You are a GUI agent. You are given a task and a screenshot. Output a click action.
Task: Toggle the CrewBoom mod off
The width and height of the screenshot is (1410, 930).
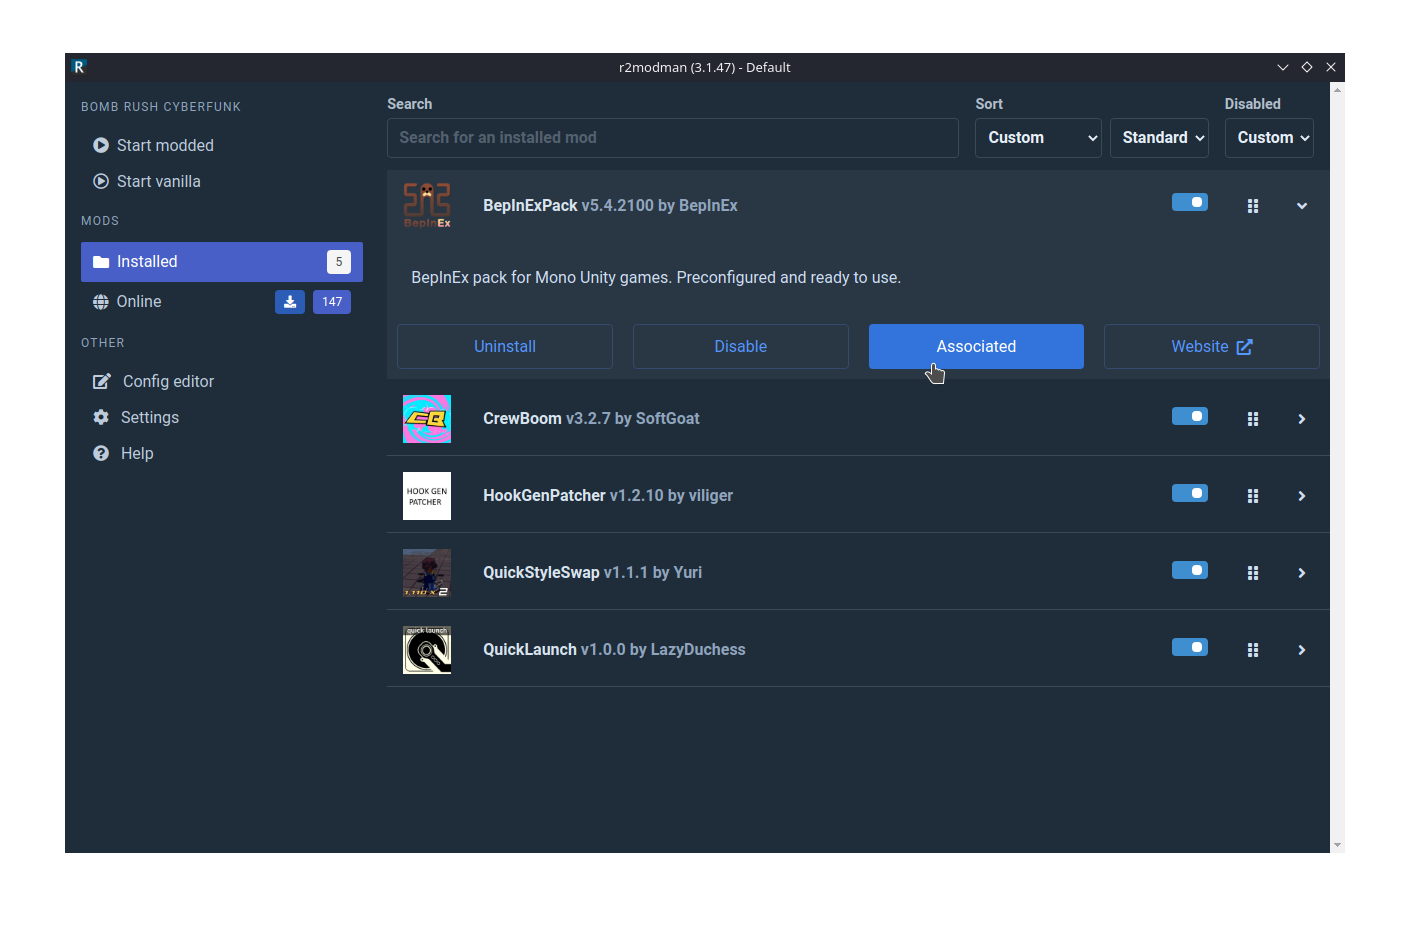[1190, 416]
